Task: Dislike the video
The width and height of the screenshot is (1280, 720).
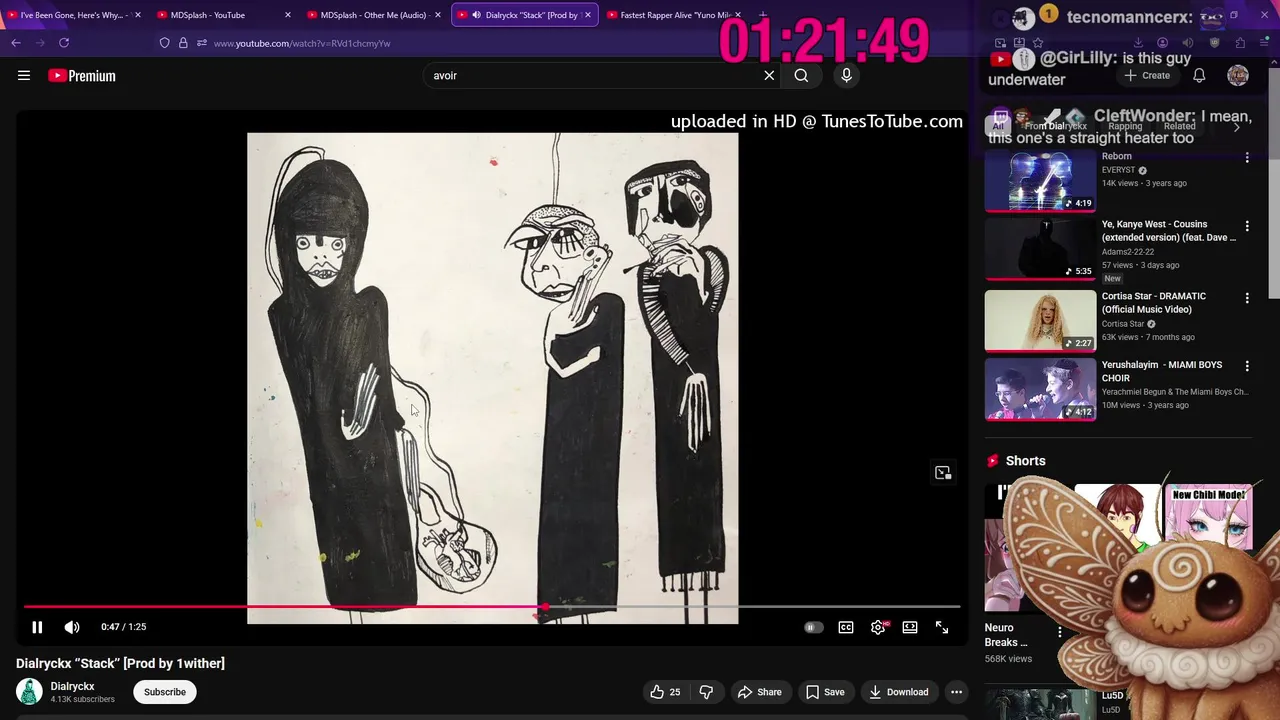Action: coord(706,692)
